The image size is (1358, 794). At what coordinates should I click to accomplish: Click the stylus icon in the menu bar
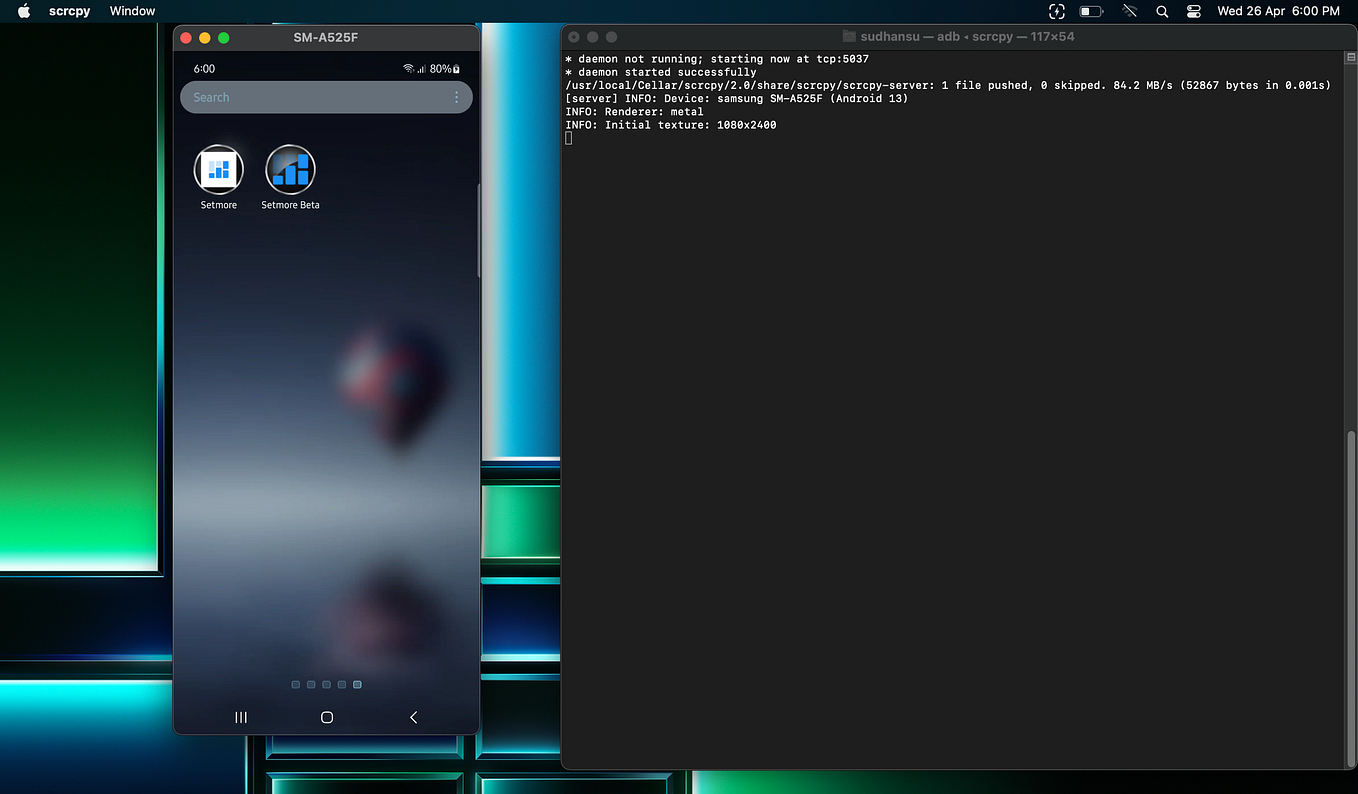1129,11
